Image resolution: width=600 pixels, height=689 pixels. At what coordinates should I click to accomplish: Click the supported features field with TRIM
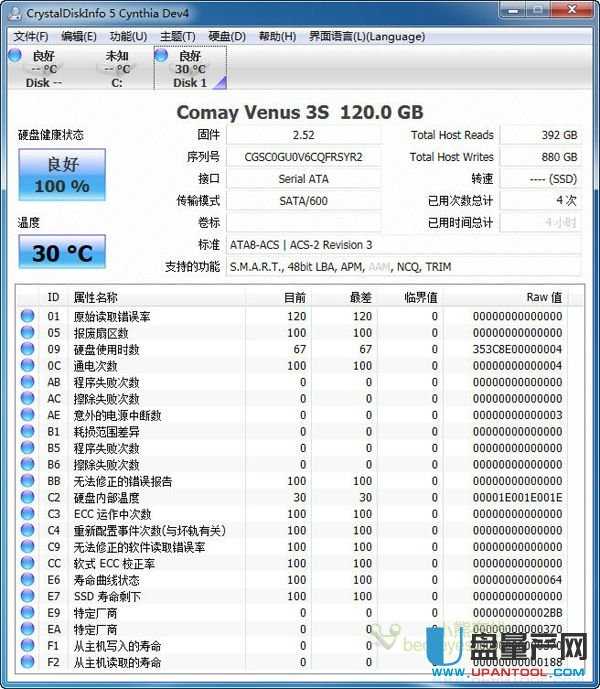coord(404,267)
